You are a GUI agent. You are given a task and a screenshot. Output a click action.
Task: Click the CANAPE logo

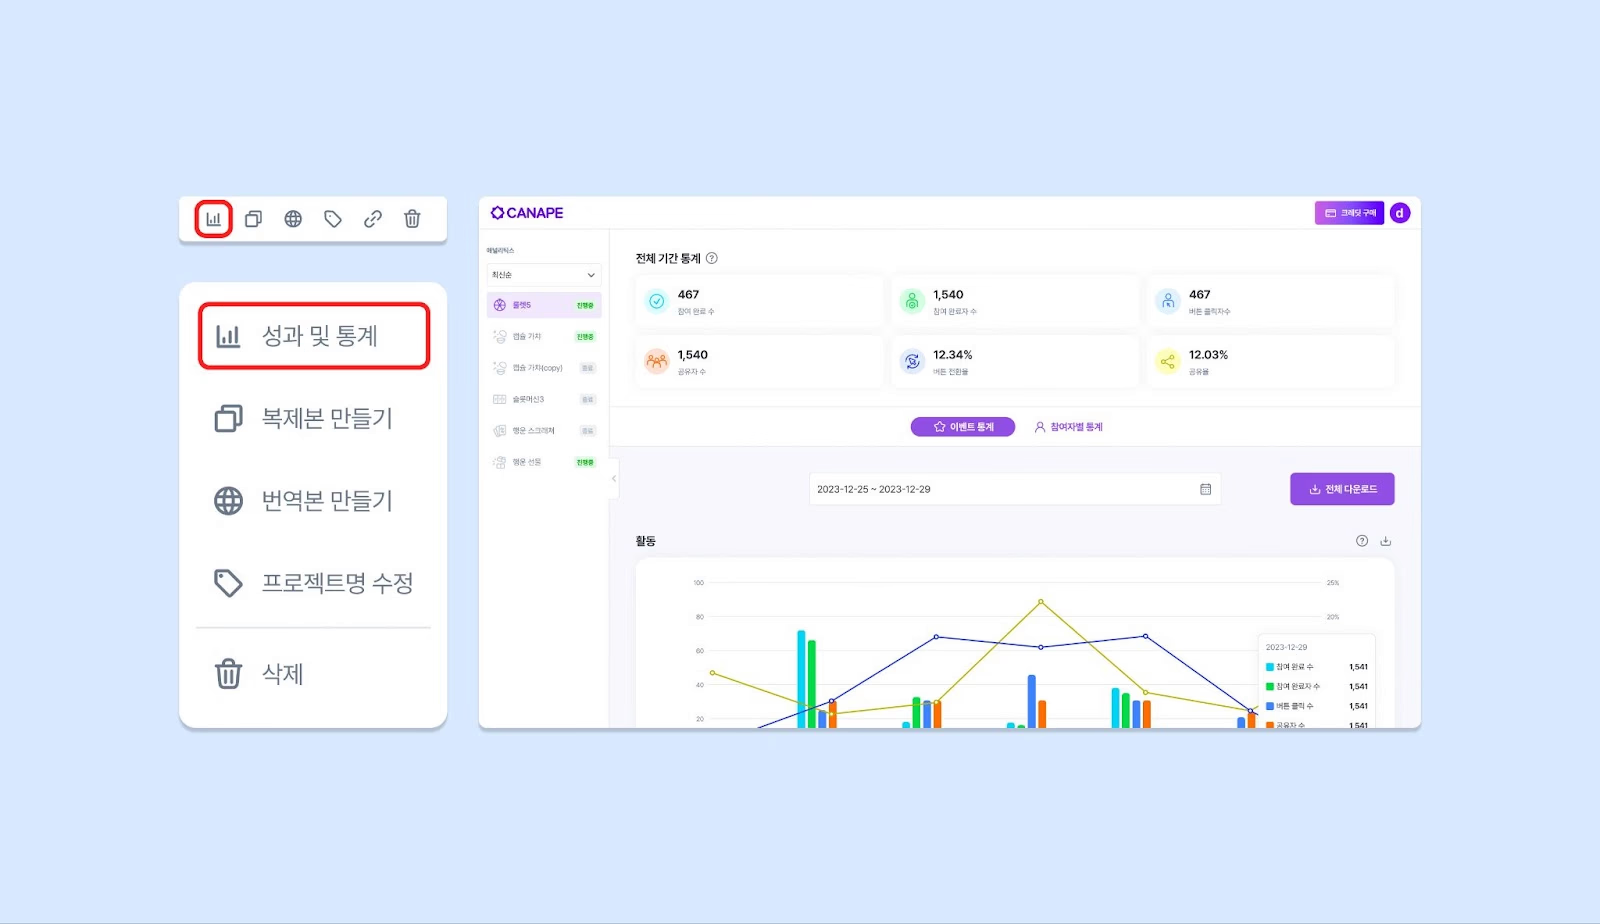tap(527, 213)
